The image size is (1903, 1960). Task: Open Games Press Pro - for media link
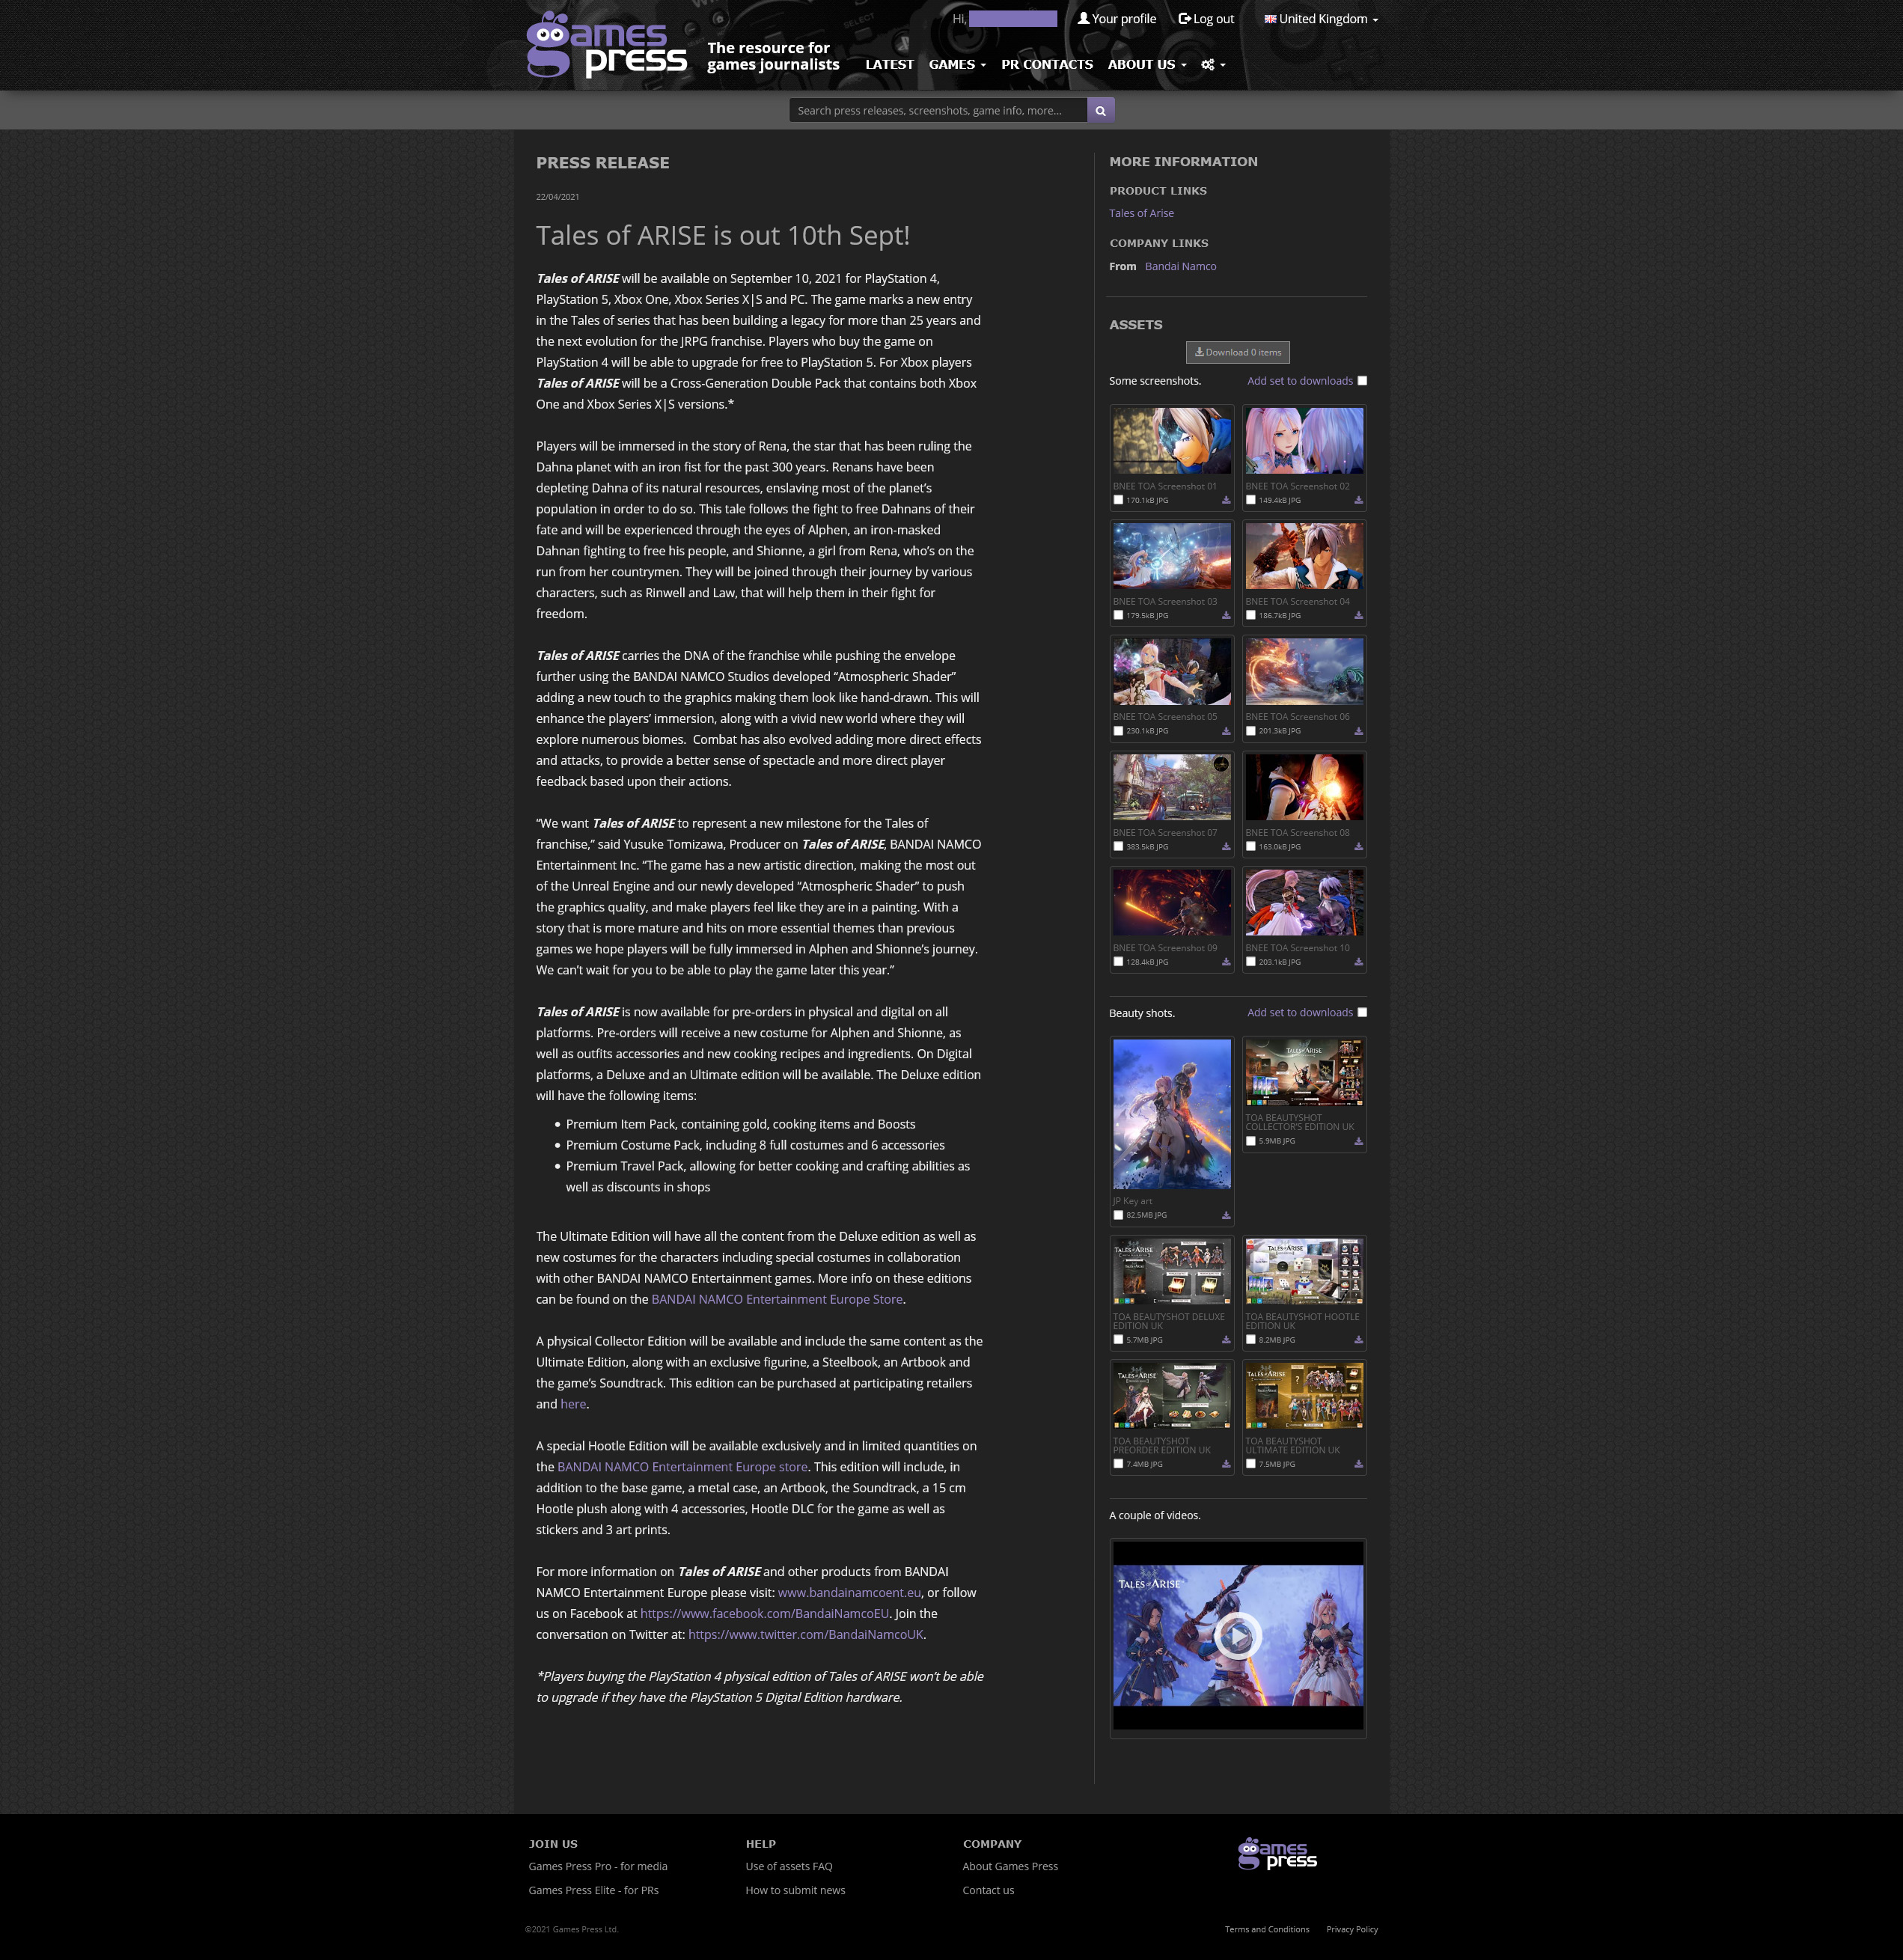[x=598, y=1866]
